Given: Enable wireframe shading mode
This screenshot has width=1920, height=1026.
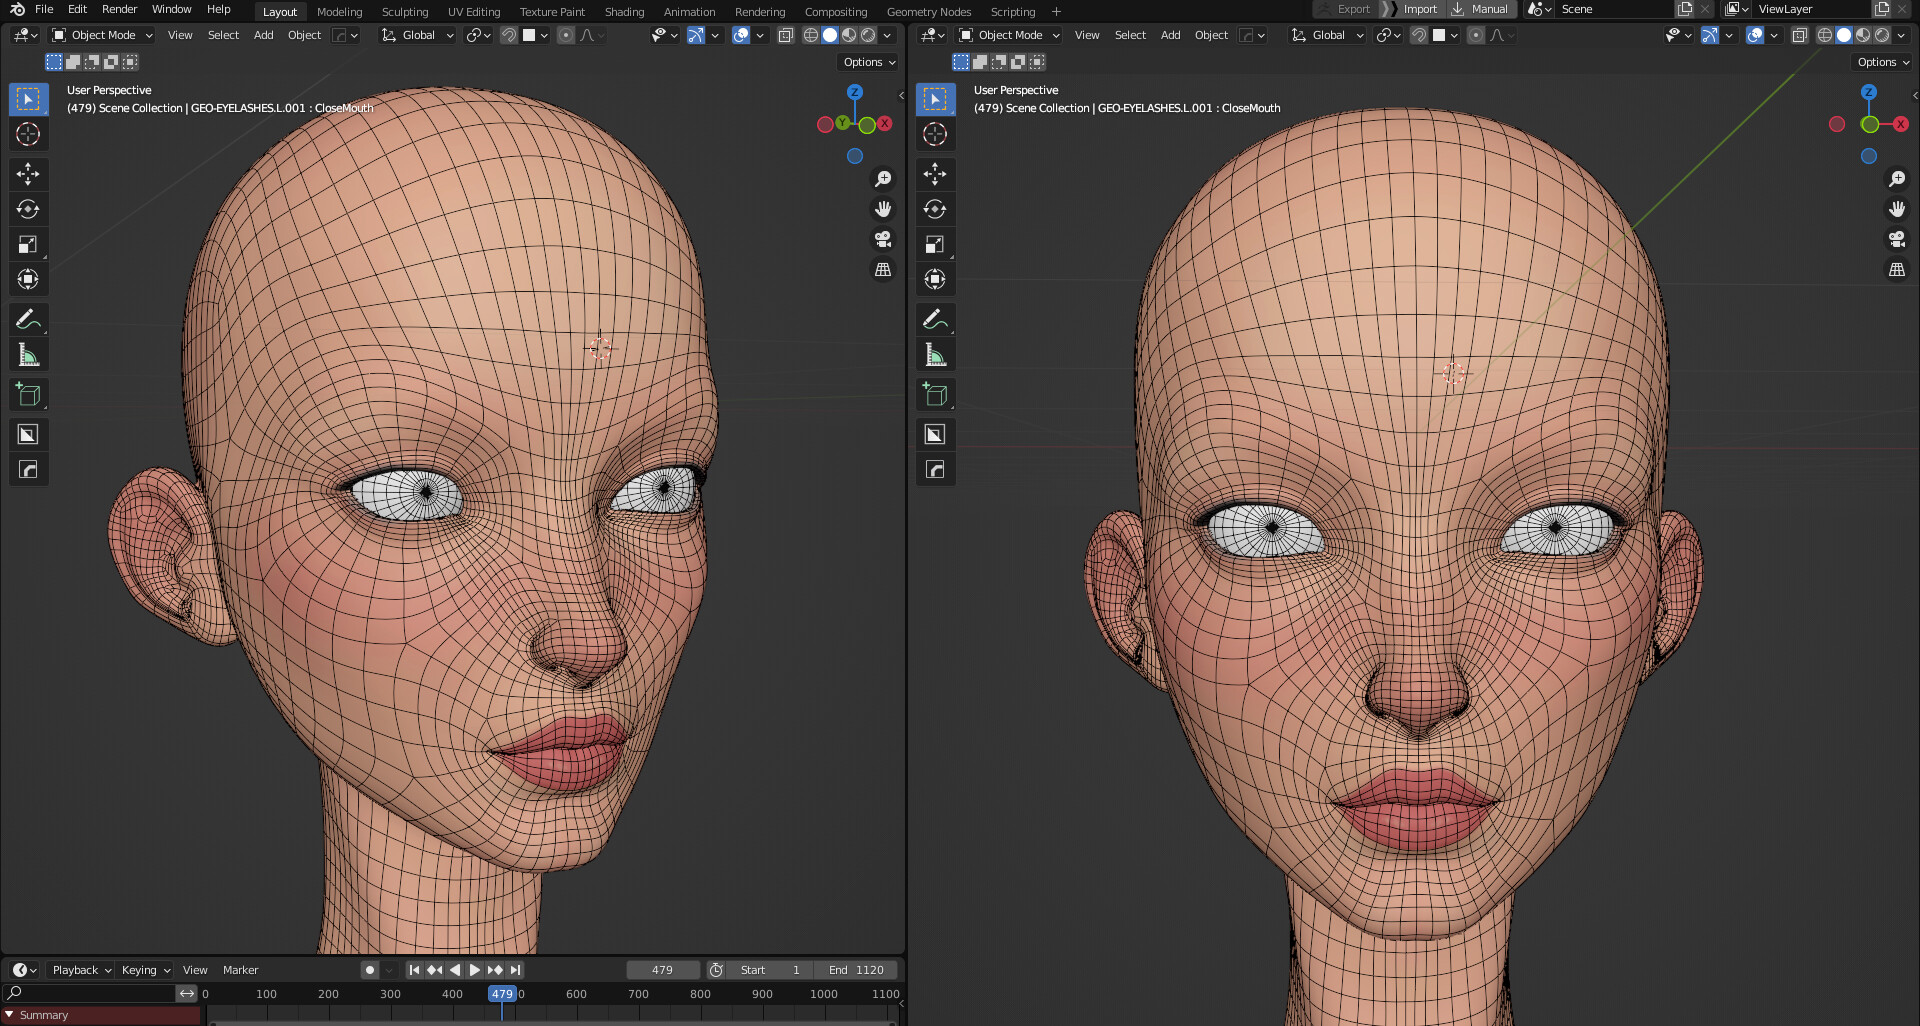Looking at the screenshot, I should (x=810, y=35).
